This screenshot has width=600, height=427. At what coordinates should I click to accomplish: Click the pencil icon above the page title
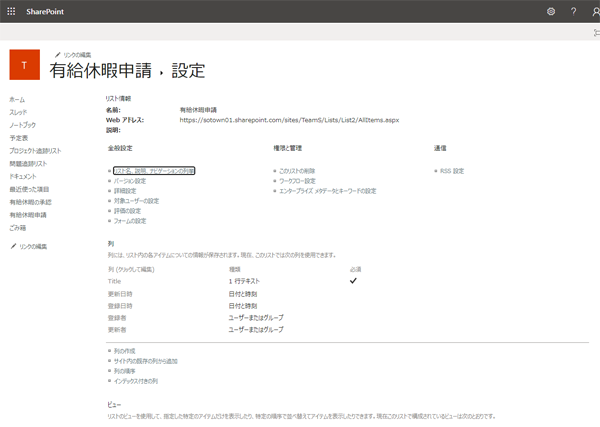coord(58,55)
